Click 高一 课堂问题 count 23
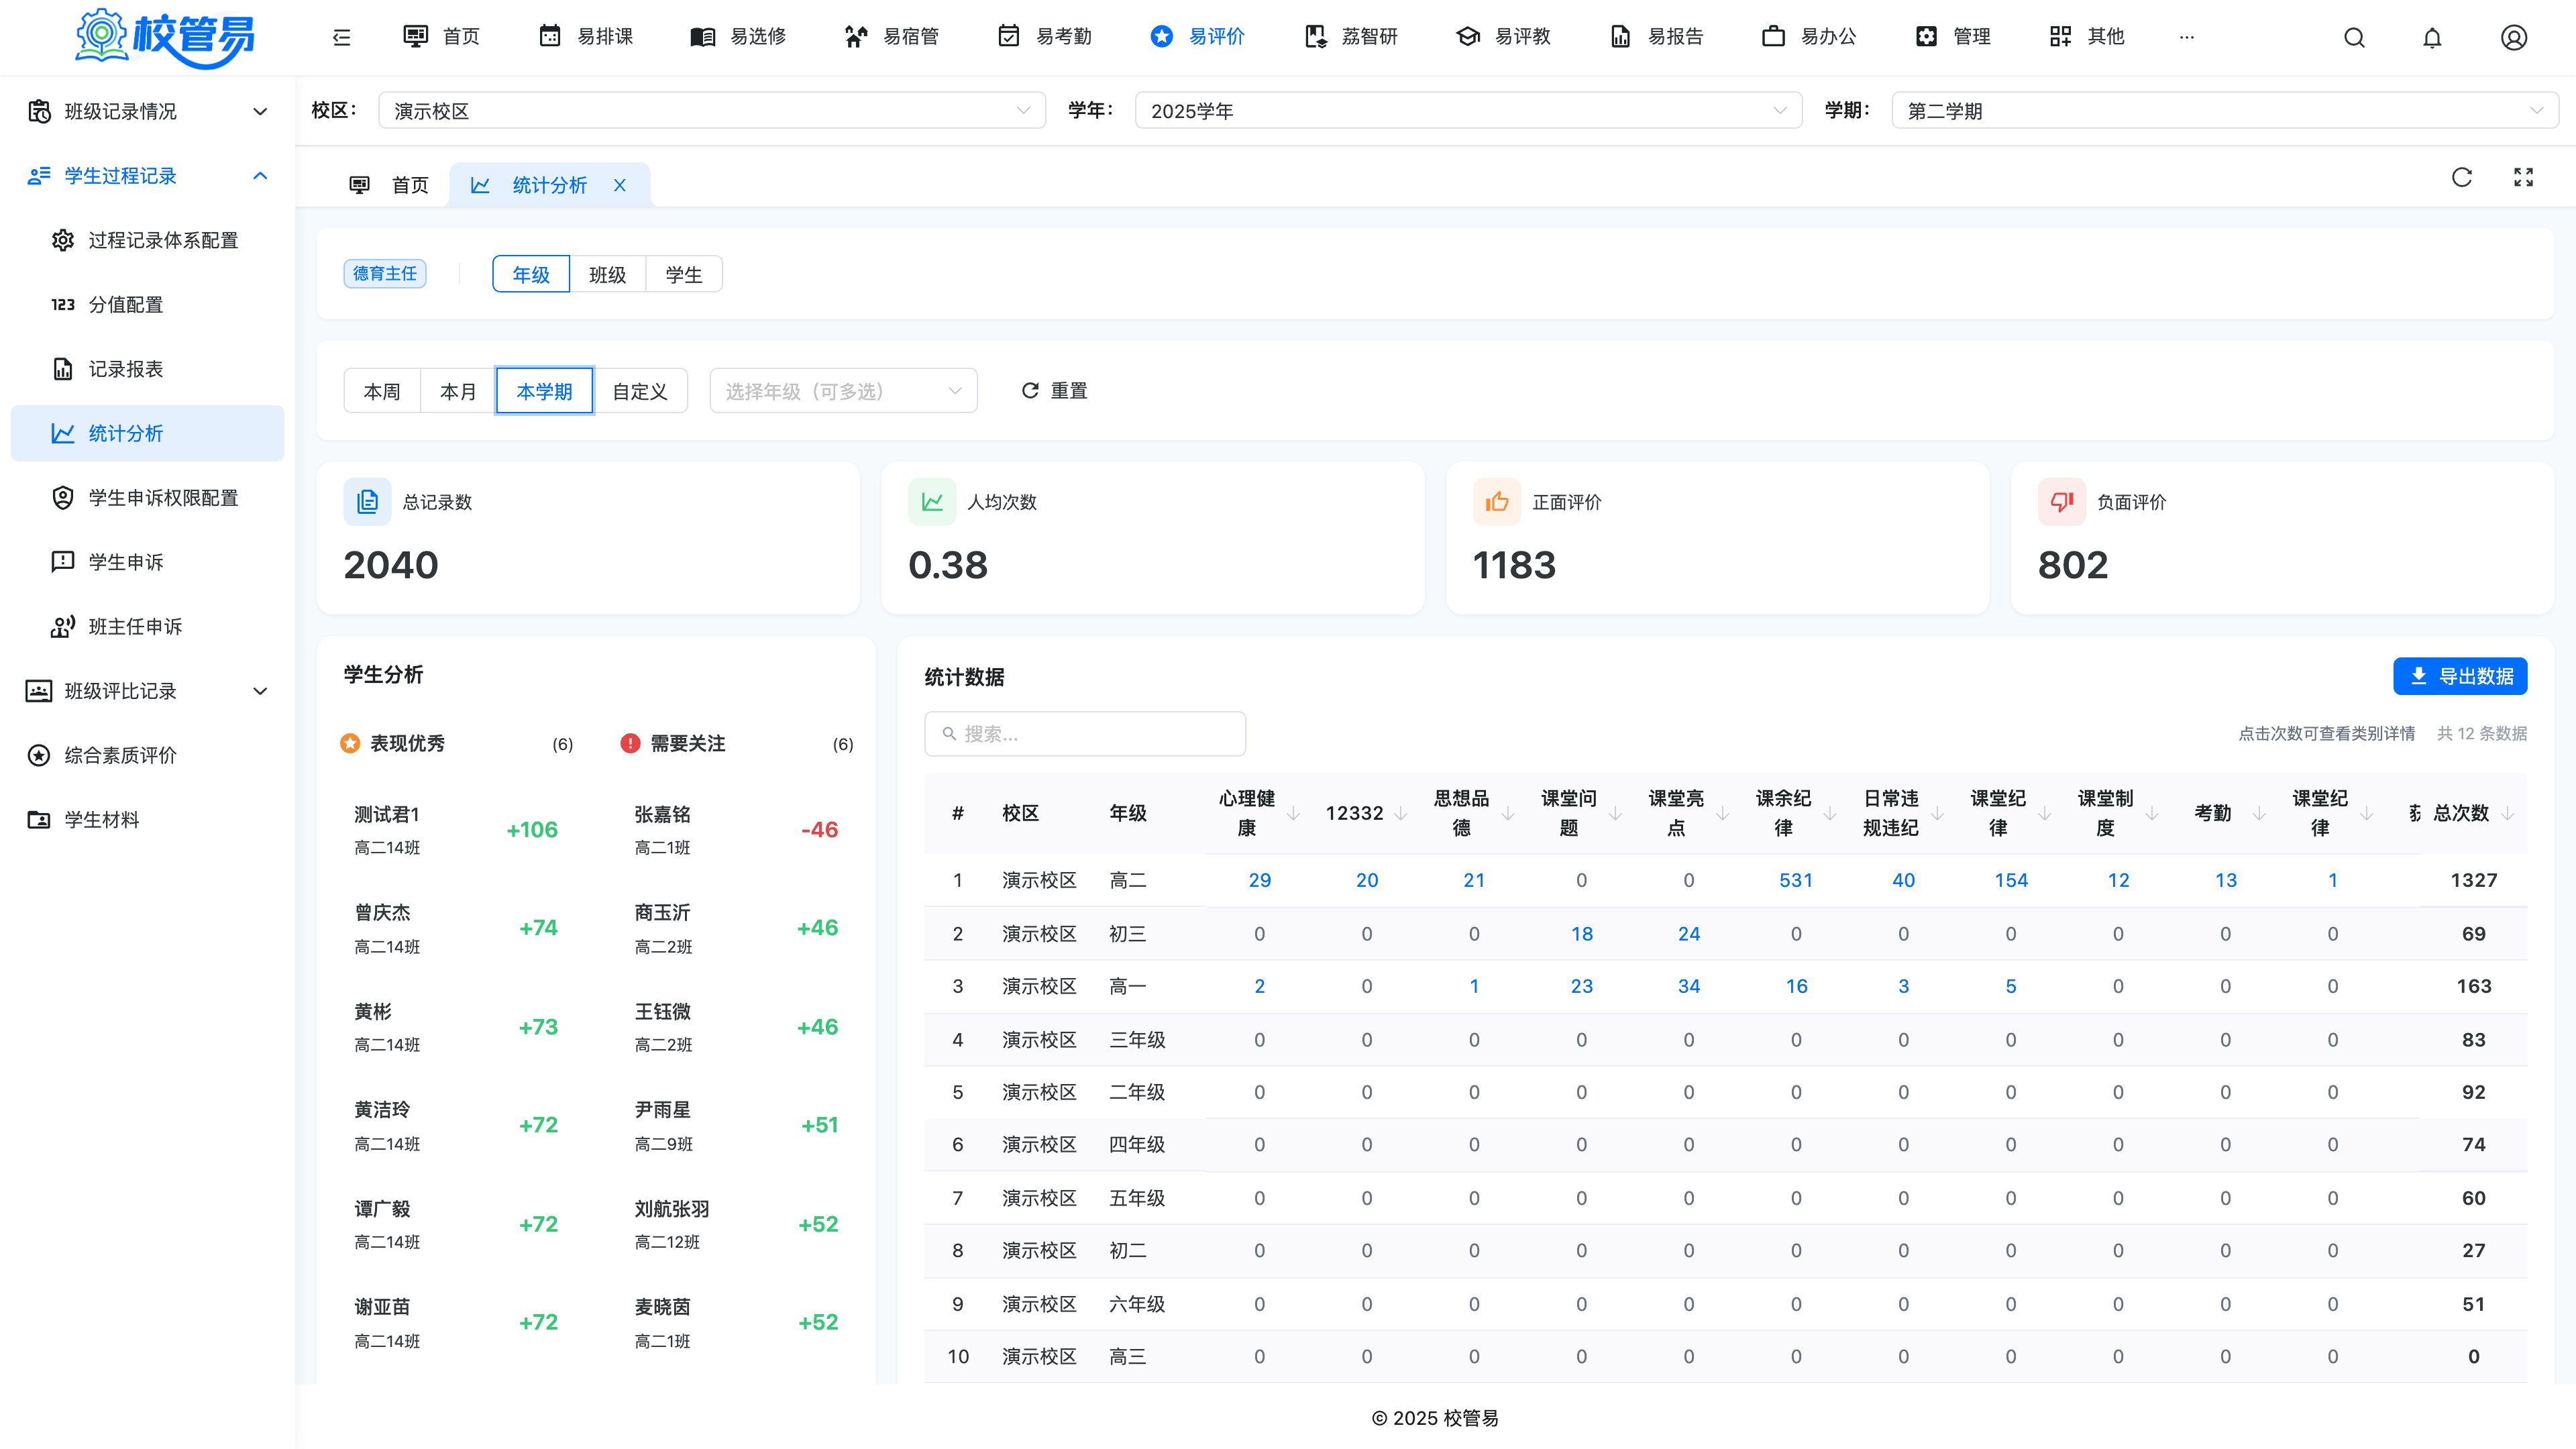2576x1449 pixels. pos(1582,986)
